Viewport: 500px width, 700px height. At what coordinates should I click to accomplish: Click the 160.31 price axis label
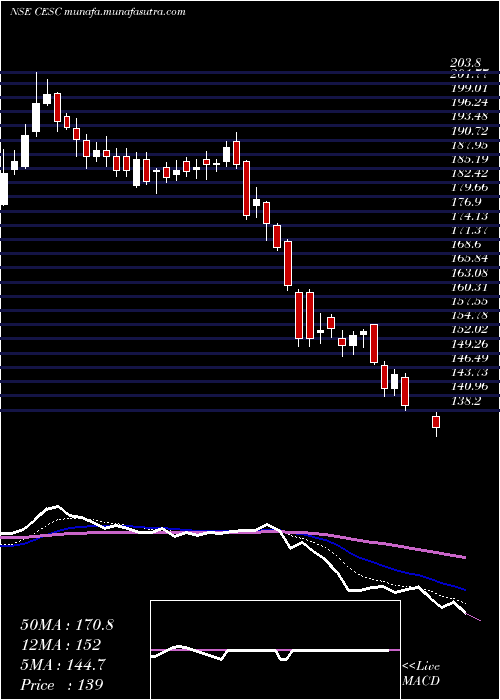click(x=469, y=287)
